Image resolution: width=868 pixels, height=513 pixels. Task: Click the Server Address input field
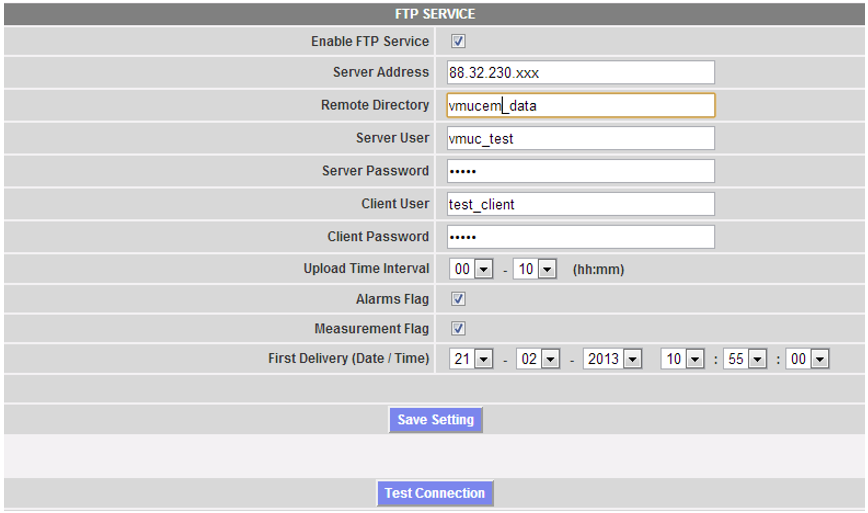580,72
